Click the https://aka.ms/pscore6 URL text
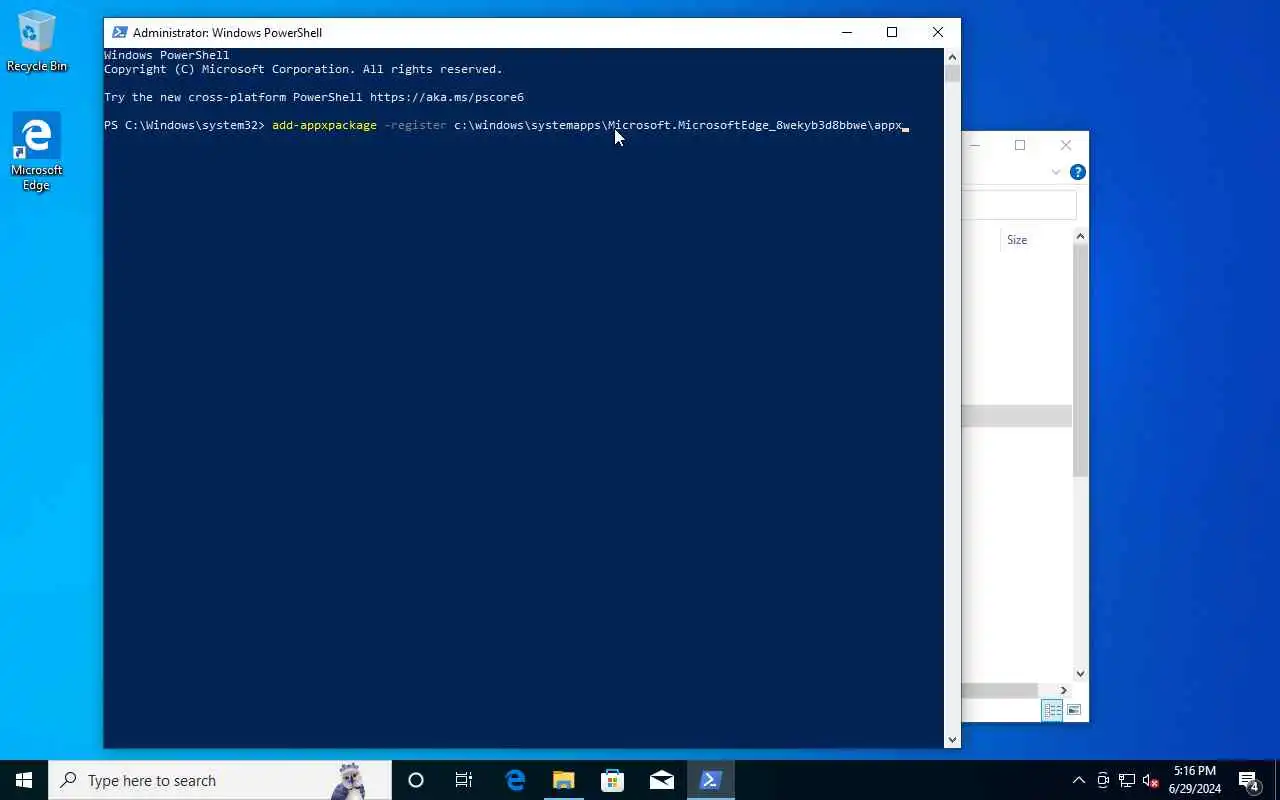The height and width of the screenshot is (800, 1280). [x=447, y=97]
